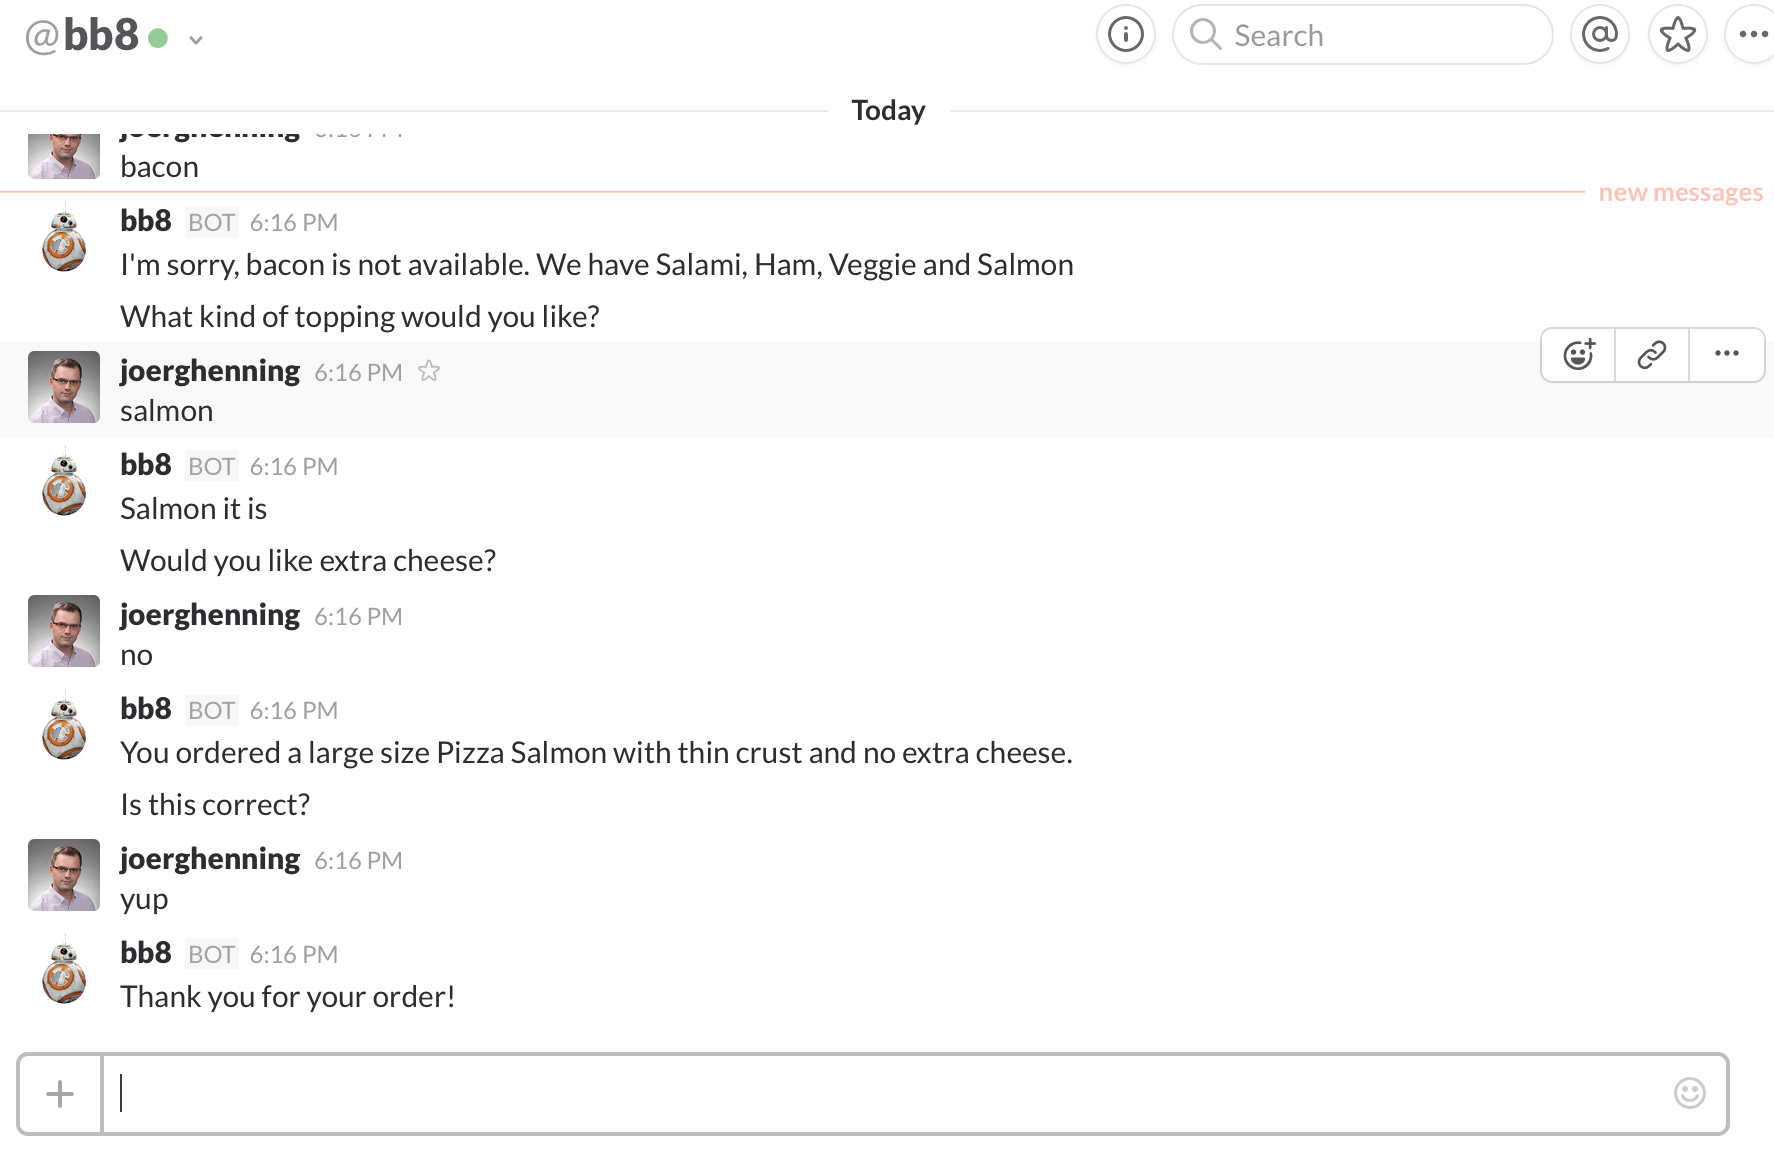Open joerghenning avatar on the salmon message
Viewport: 1774px width, 1160px height.
click(x=64, y=387)
